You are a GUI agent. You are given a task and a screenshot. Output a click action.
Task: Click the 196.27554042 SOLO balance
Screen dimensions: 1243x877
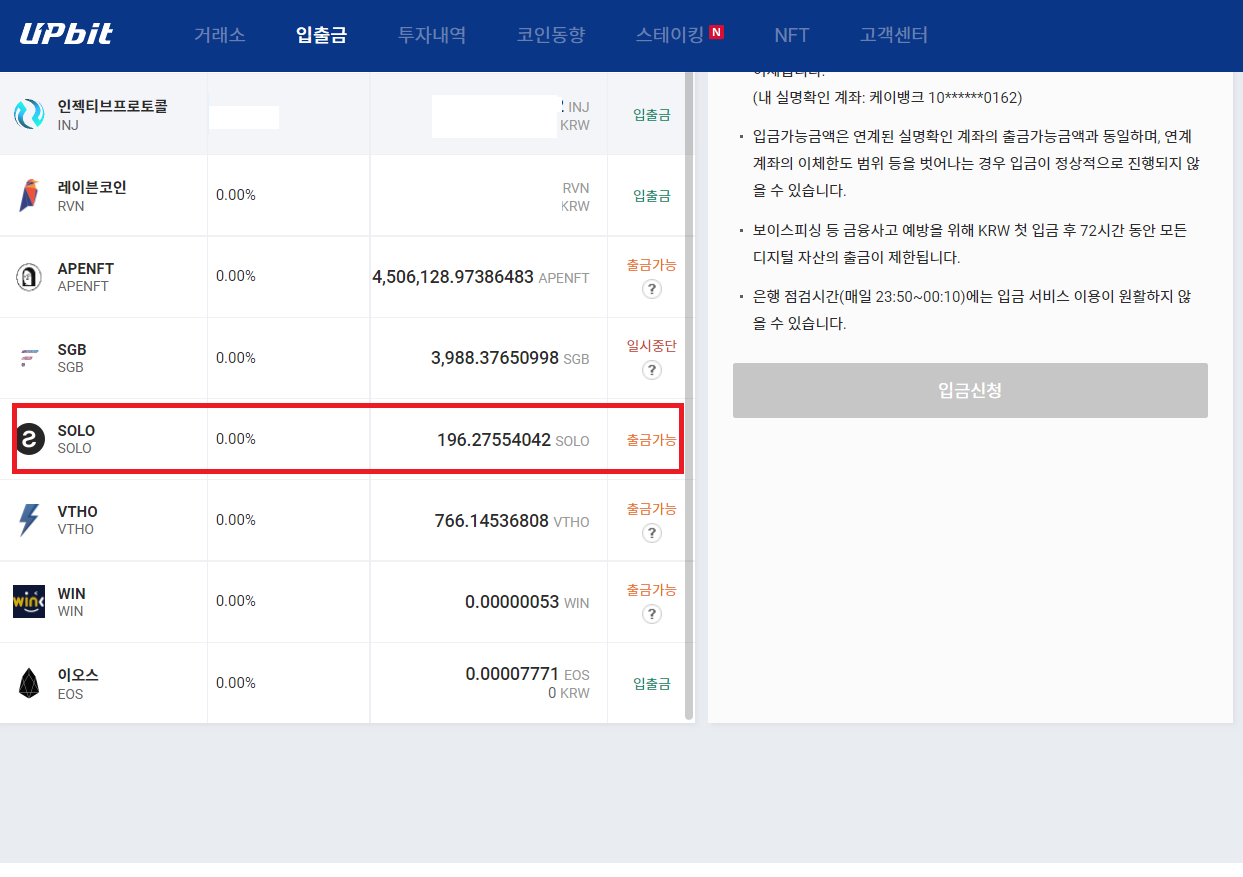point(513,440)
